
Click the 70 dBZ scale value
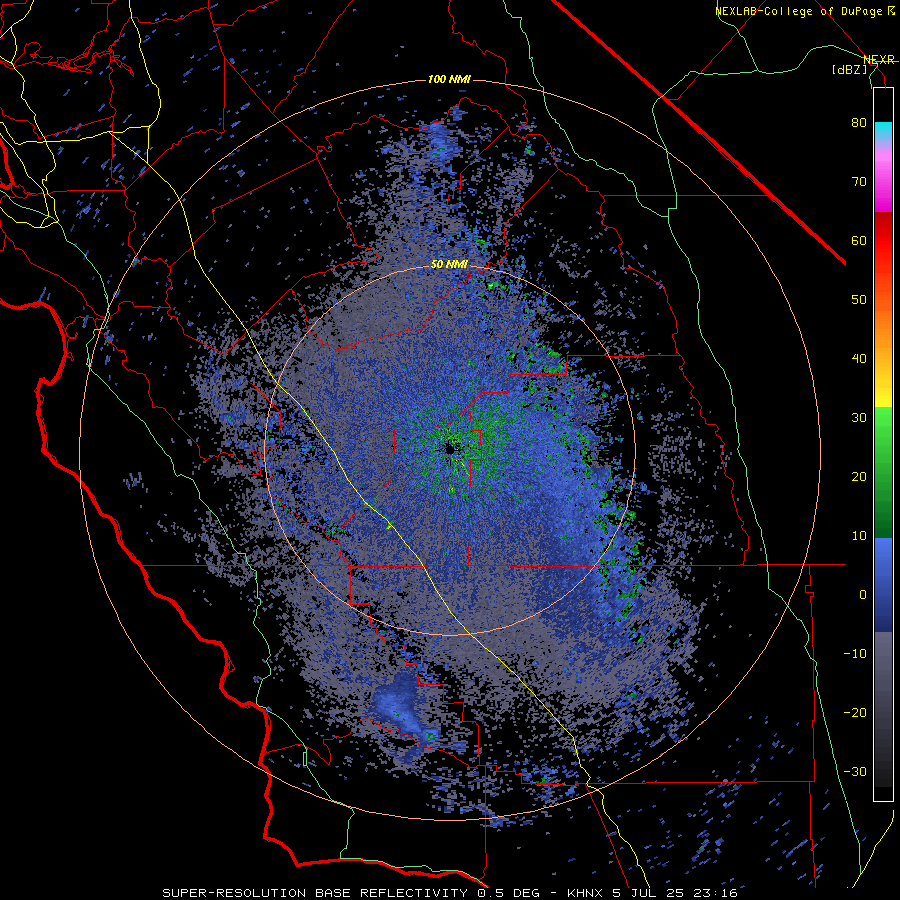[859, 182]
